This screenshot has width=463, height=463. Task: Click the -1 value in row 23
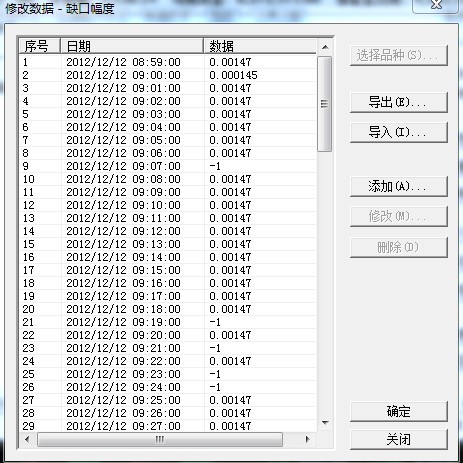pos(215,348)
